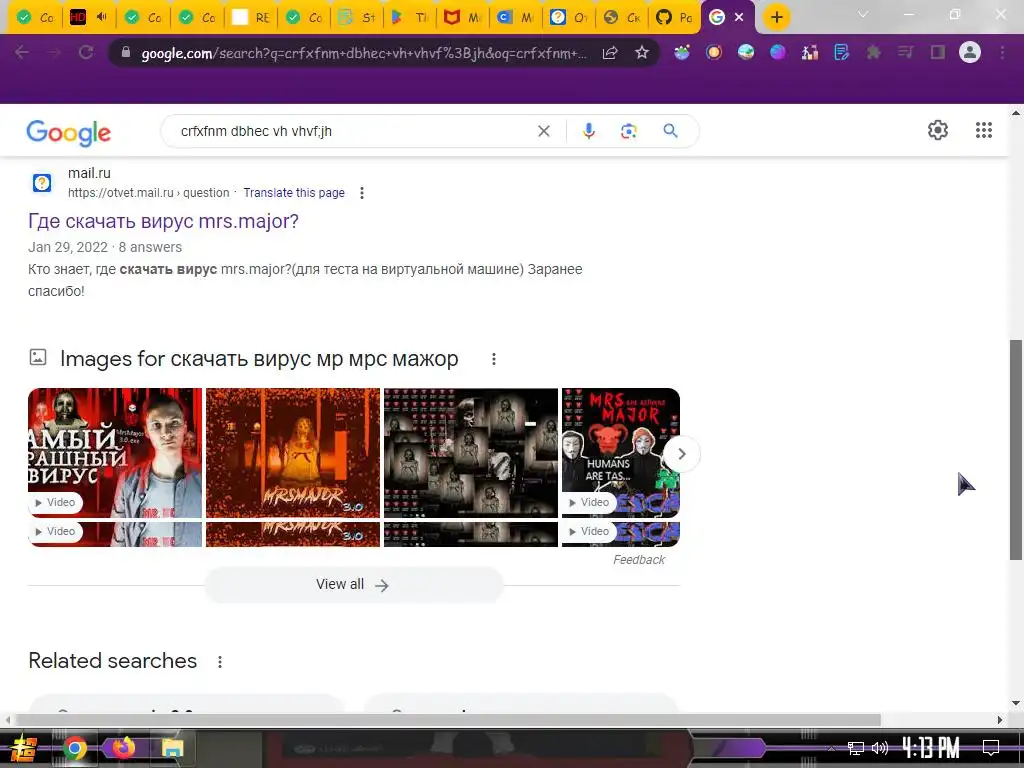Switch to the St notes tab

click(357, 17)
